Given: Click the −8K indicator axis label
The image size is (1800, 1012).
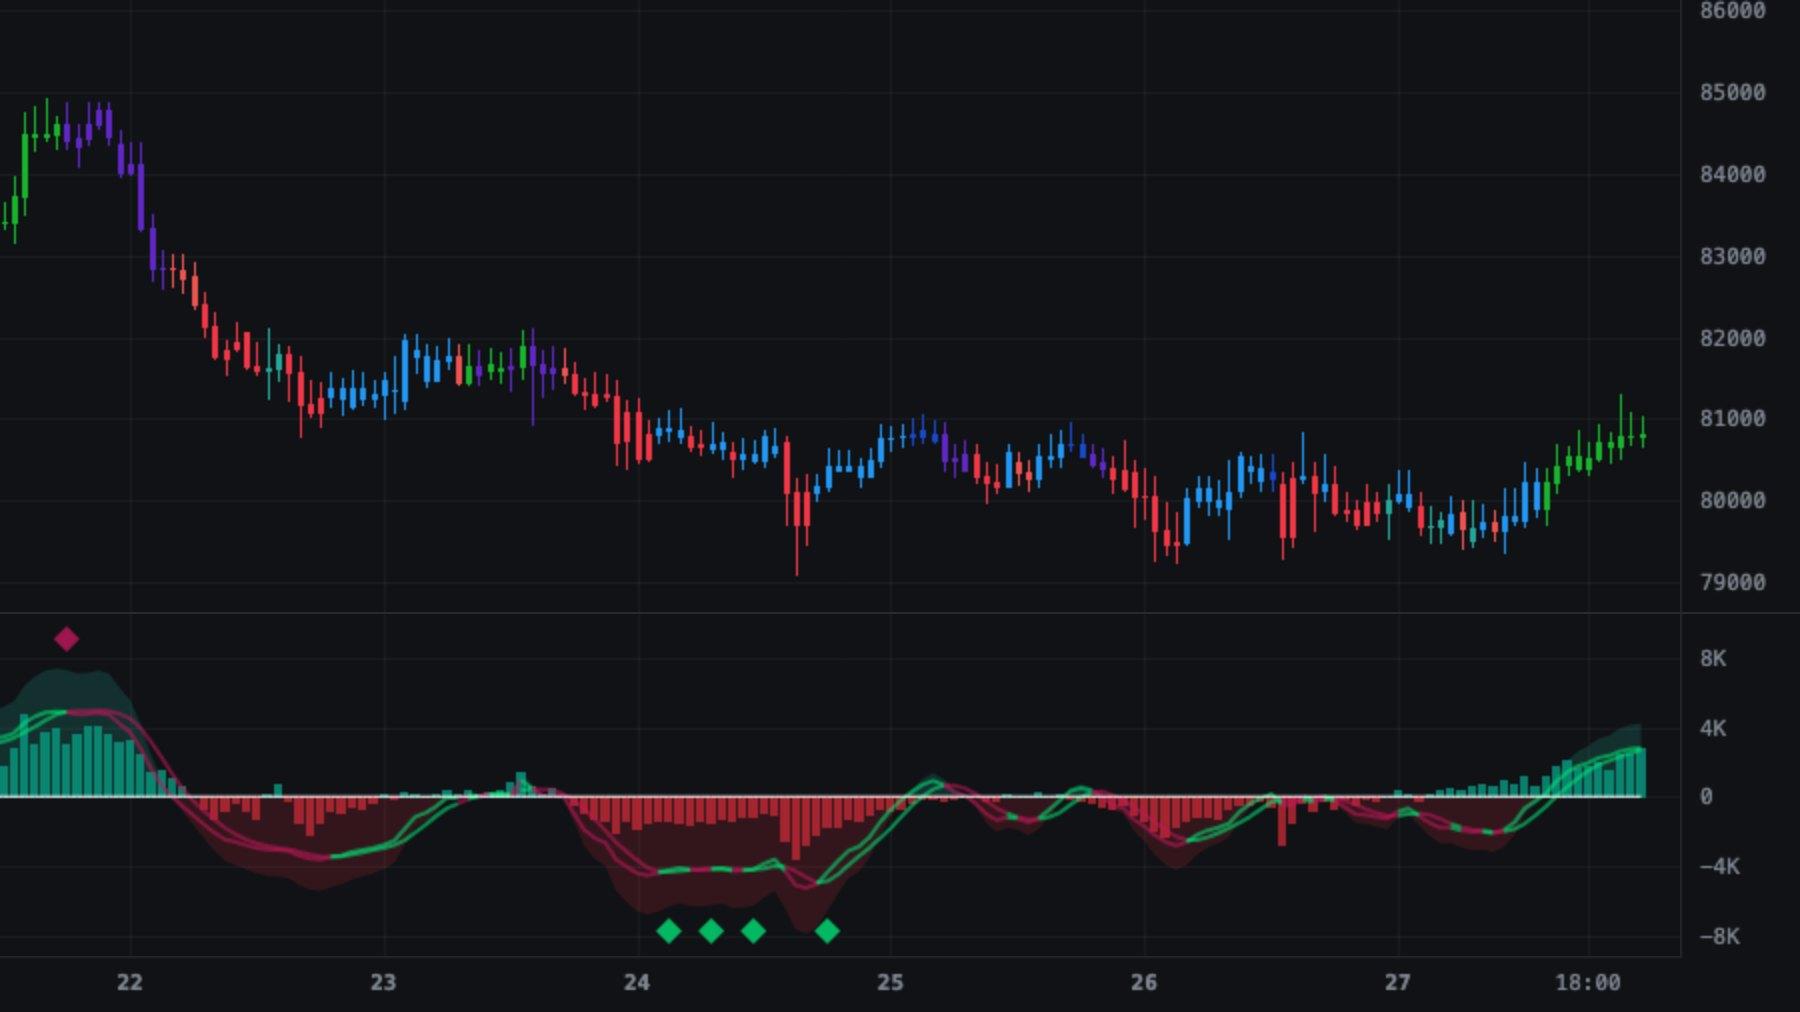Looking at the screenshot, I should [x=1718, y=937].
